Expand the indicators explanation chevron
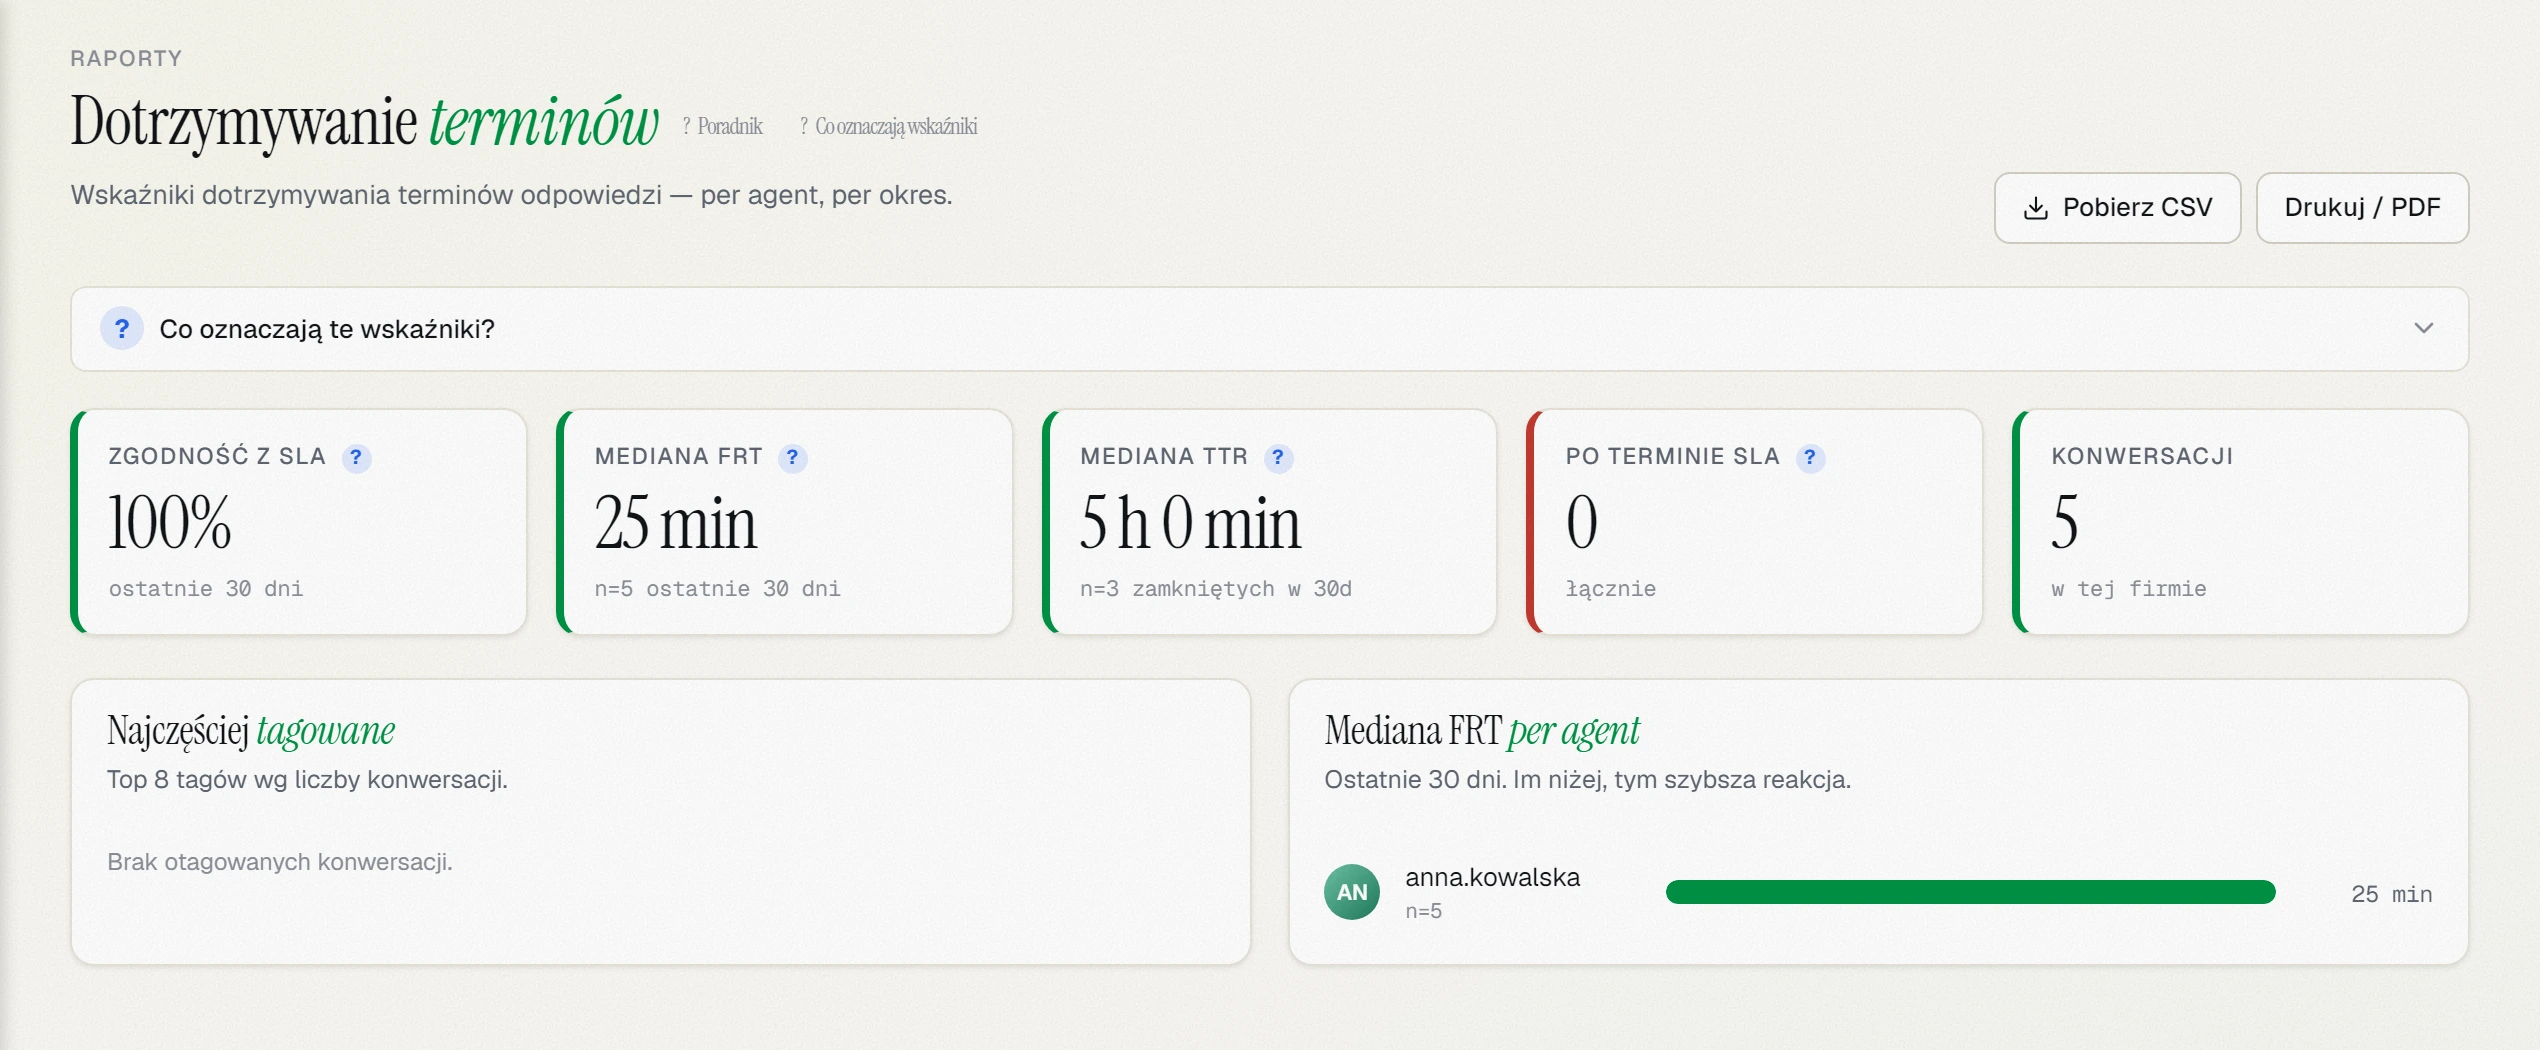Screen dimensions: 2540x1050 click(x=2424, y=328)
